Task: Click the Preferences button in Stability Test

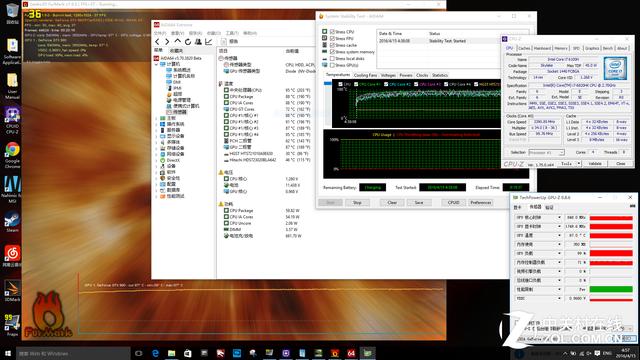Action: (480, 202)
